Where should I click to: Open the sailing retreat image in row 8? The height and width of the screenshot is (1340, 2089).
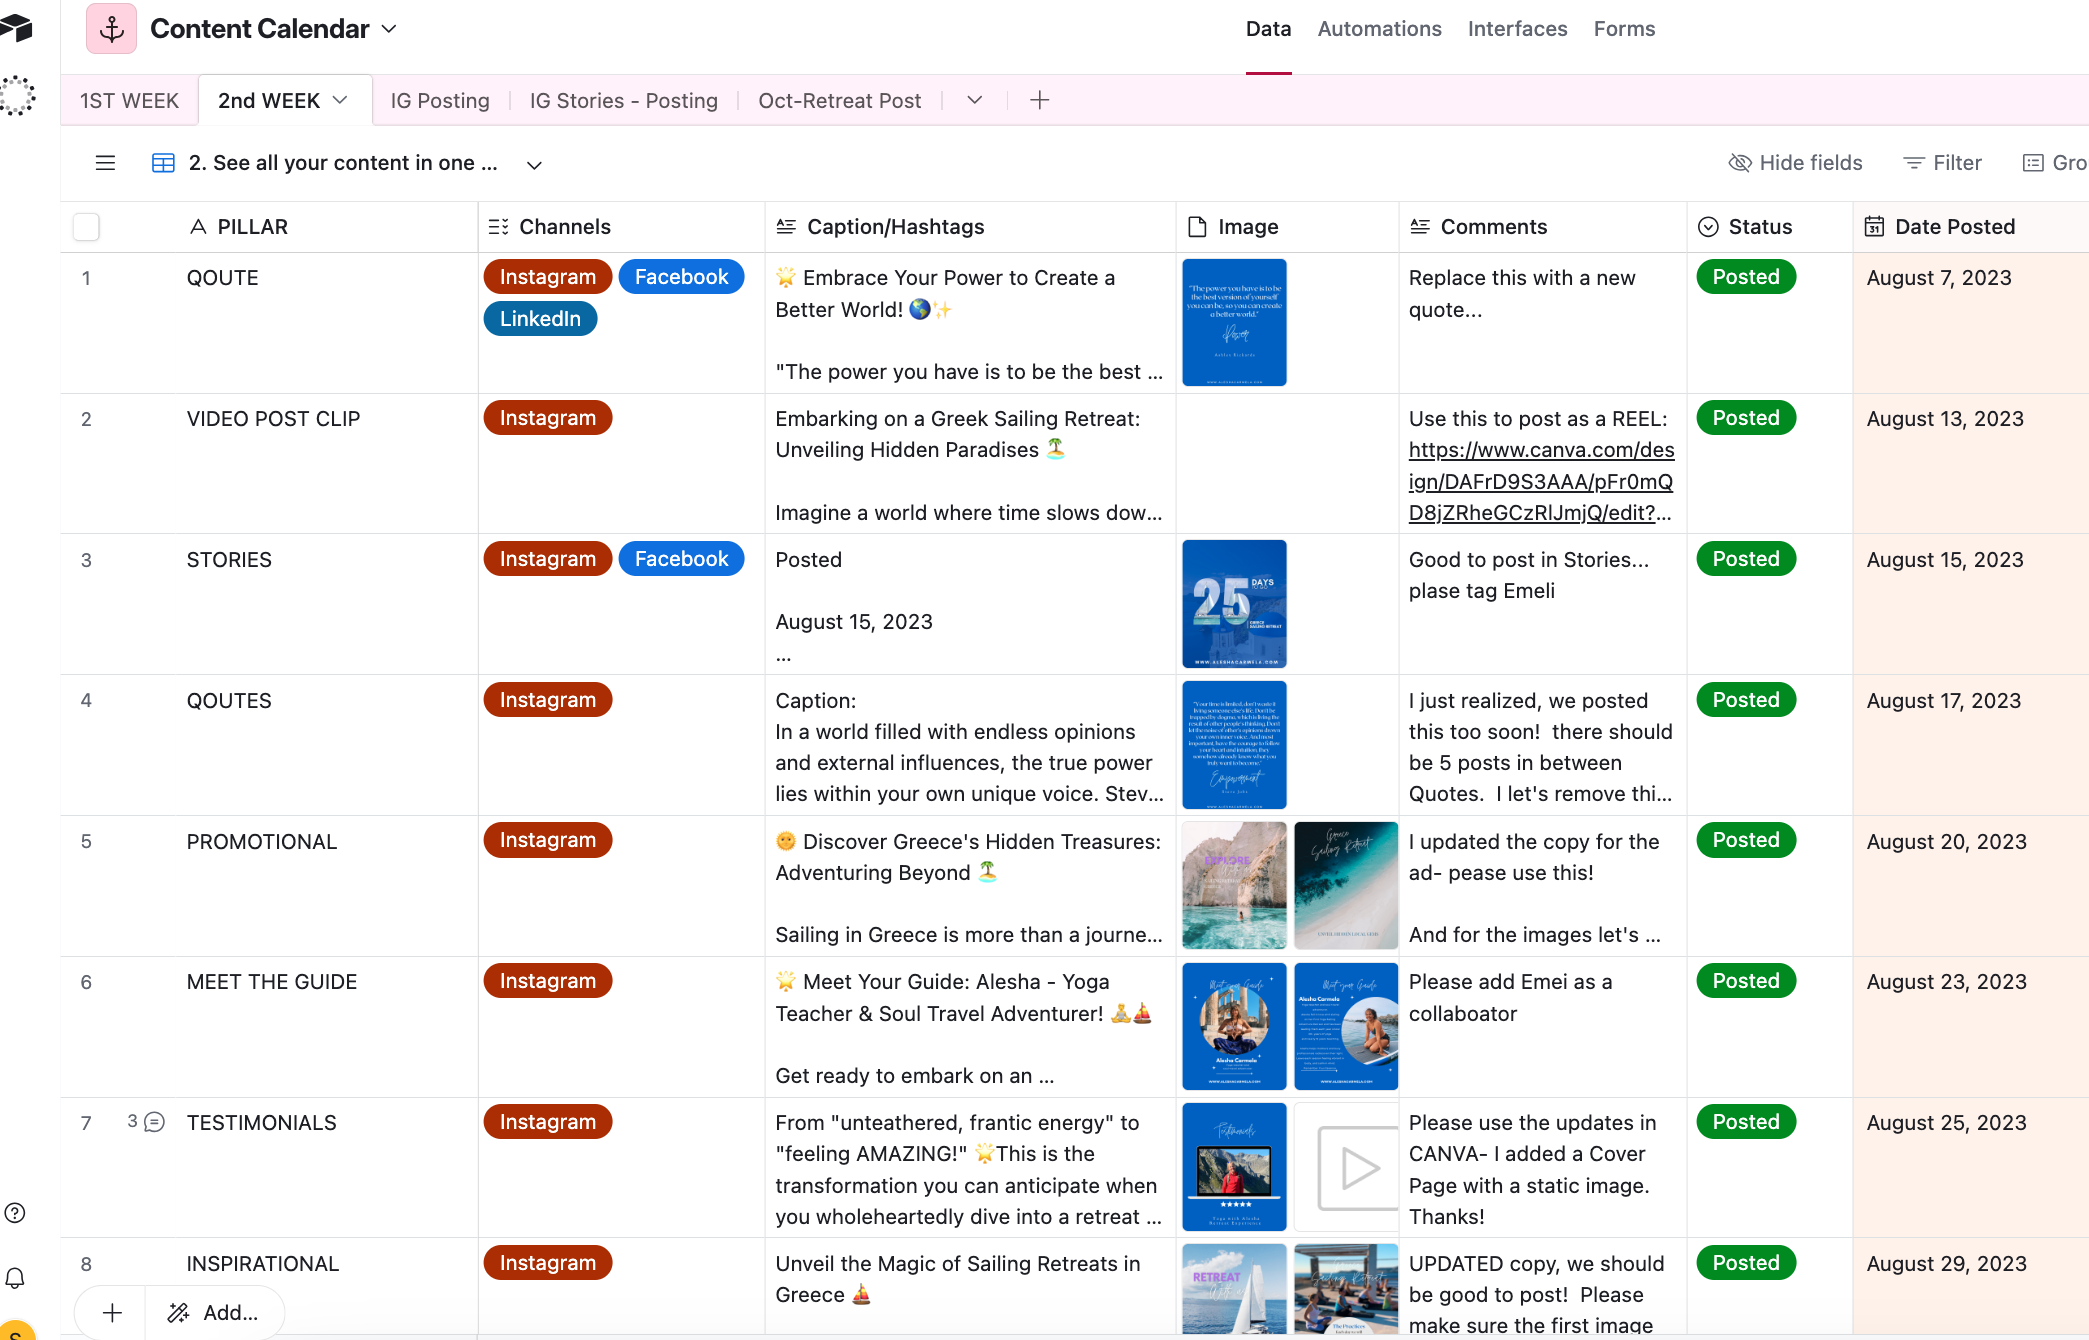point(1234,1288)
